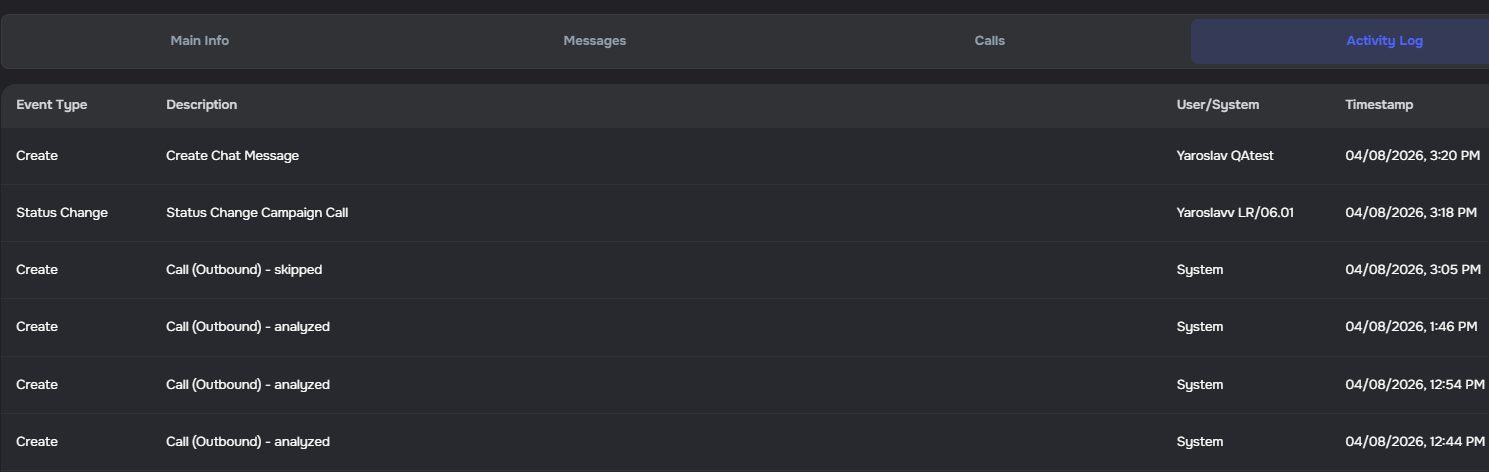Select the Activity Log tab
The width and height of the screenshot is (1489, 472).
[x=1383, y=41]
